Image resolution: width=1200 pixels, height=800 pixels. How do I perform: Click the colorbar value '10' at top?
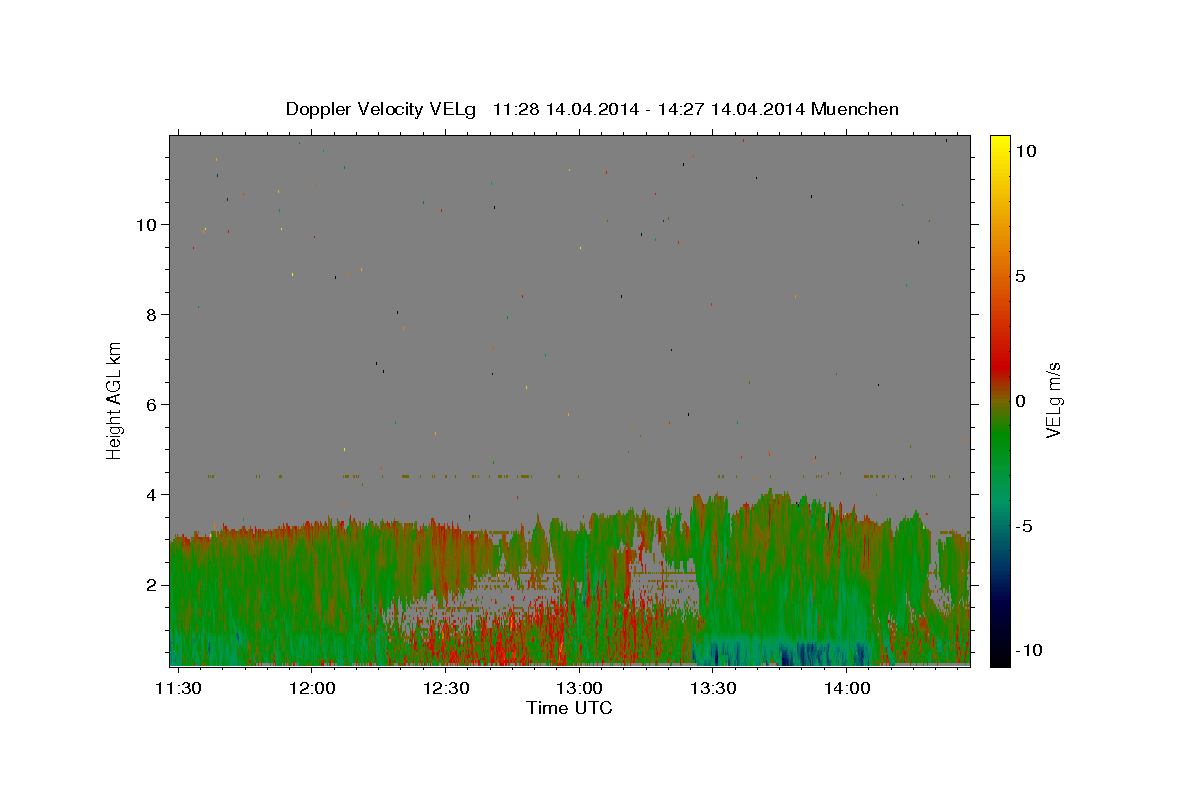point(1026,150)
